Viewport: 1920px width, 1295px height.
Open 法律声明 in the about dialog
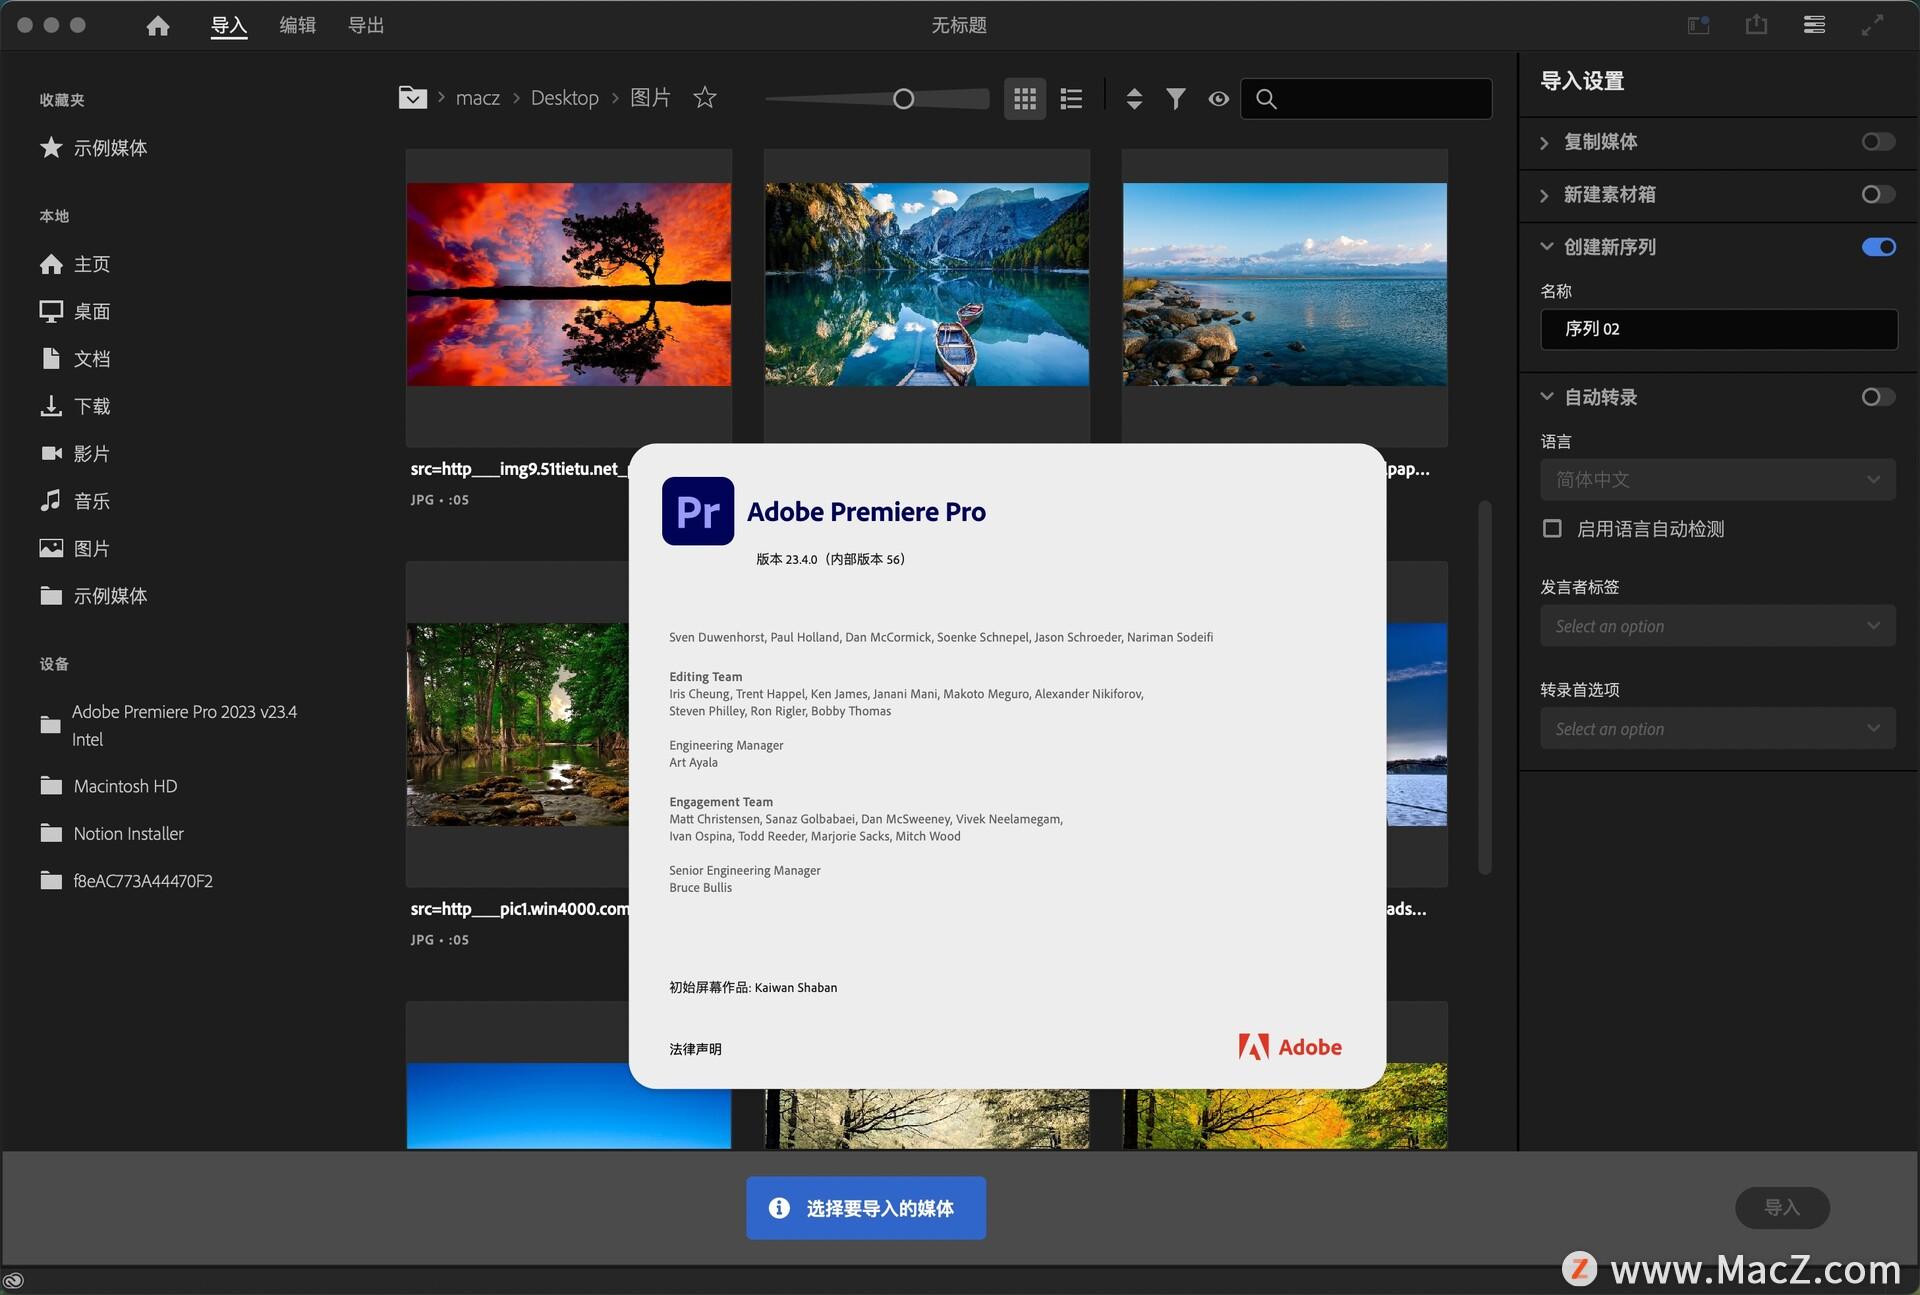[x=696, y=1048]
